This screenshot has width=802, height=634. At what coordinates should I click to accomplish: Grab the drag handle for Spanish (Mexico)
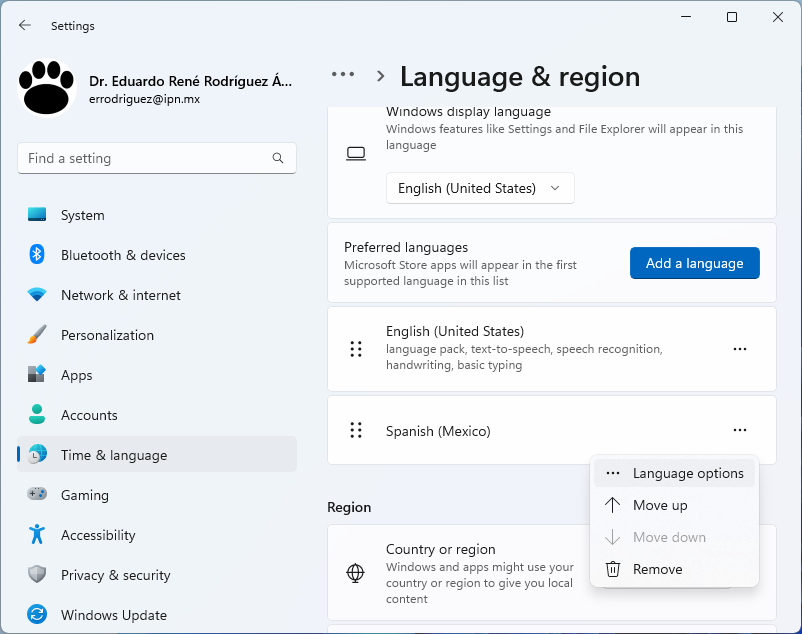(x=355, y=430)
